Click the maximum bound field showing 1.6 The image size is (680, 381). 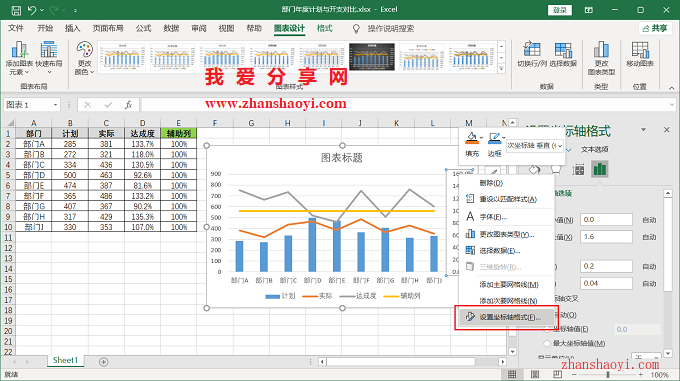click(x=606, y=237)
